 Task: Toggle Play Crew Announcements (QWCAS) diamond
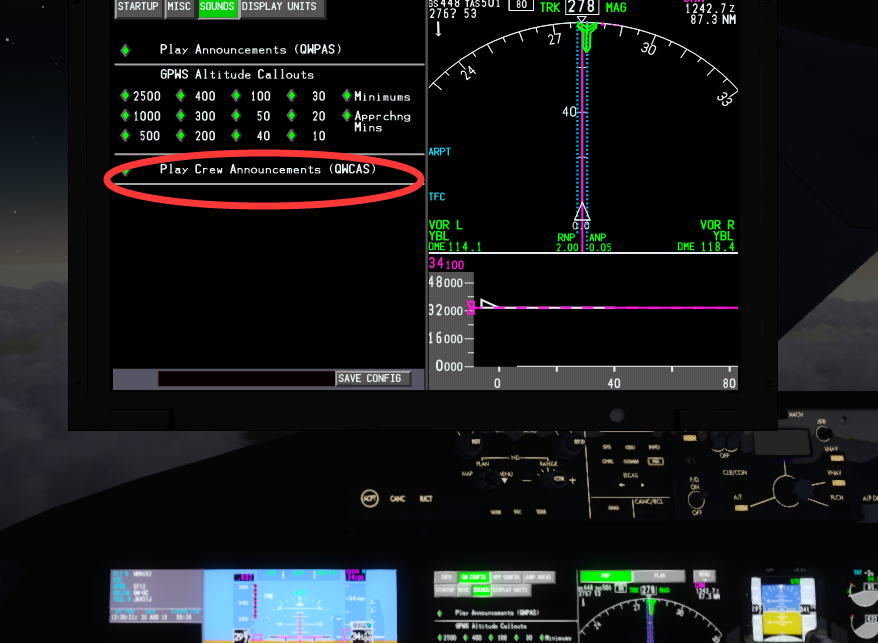[x=125, y=170]
